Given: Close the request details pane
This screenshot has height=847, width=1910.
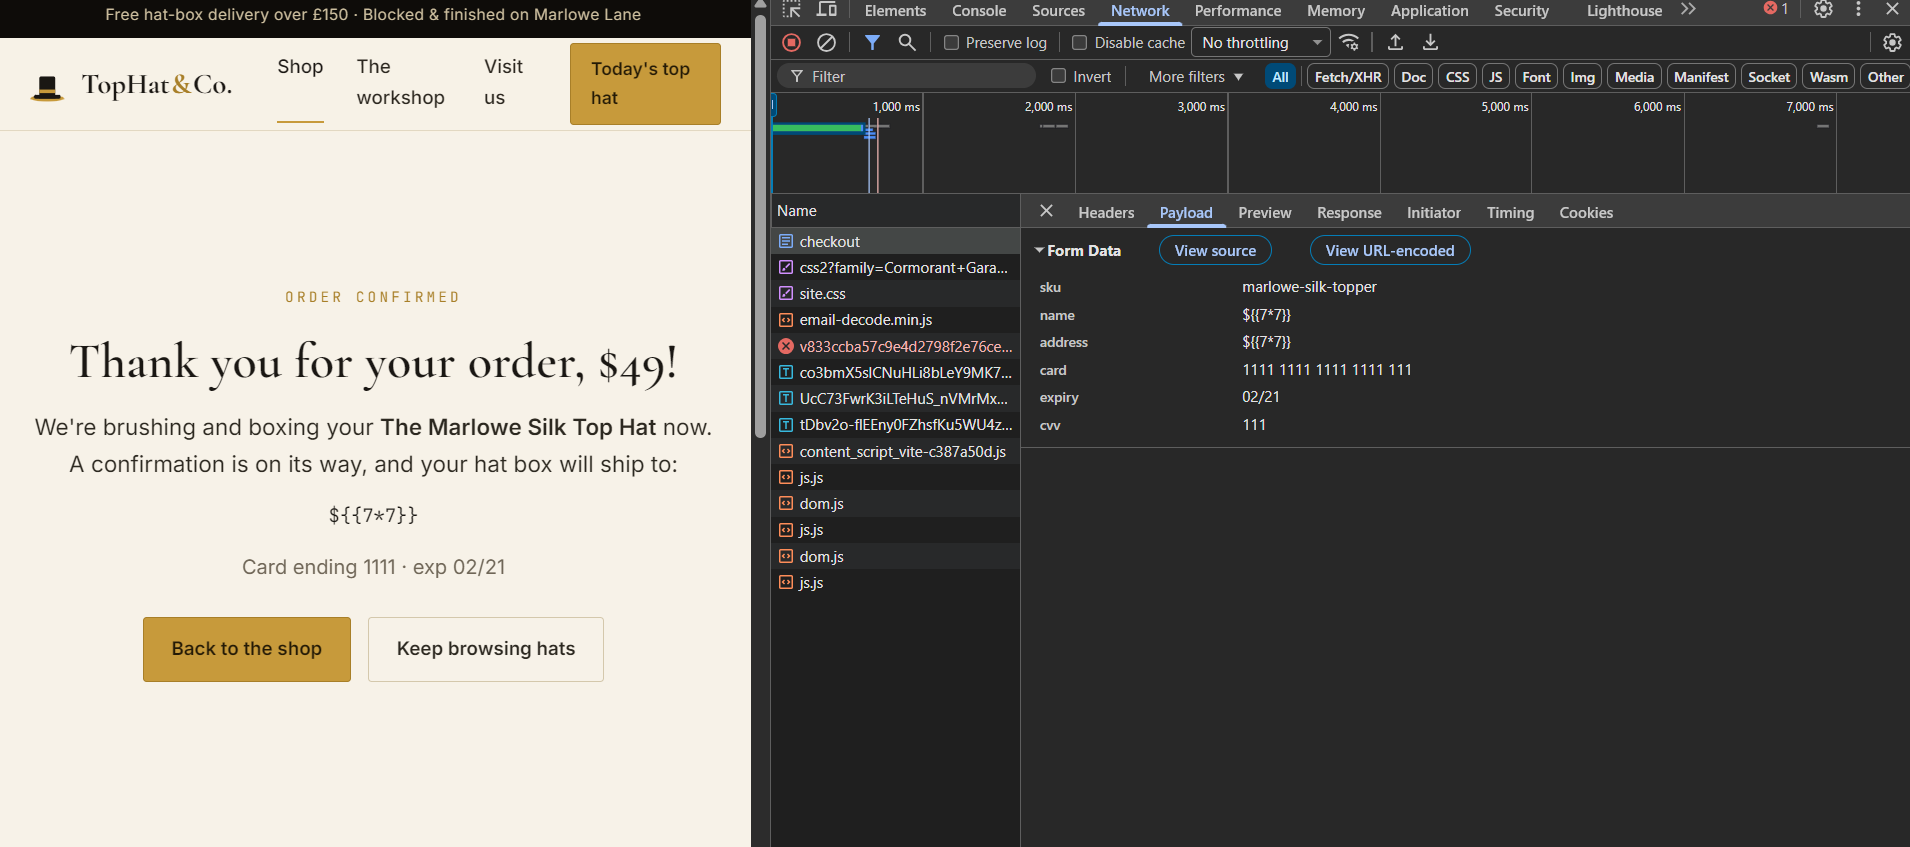Looking at the screenshot, I should (x=1046, y=211).
